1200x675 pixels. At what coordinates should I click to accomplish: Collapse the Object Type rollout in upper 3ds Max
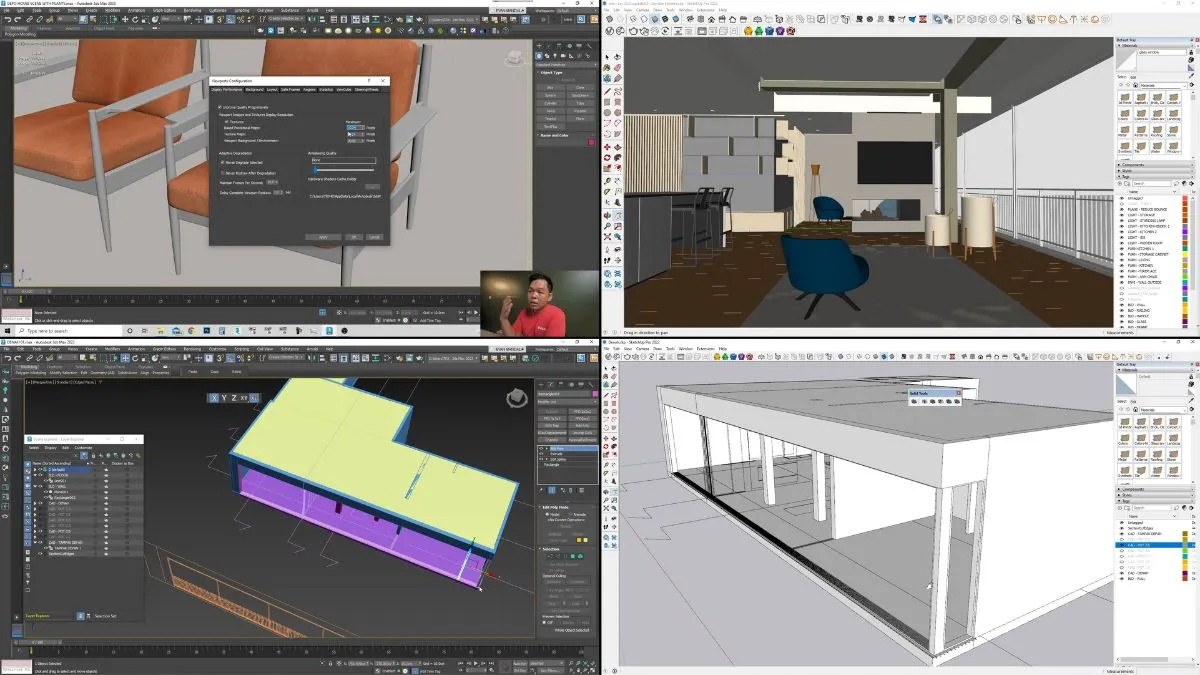point(565,73)
